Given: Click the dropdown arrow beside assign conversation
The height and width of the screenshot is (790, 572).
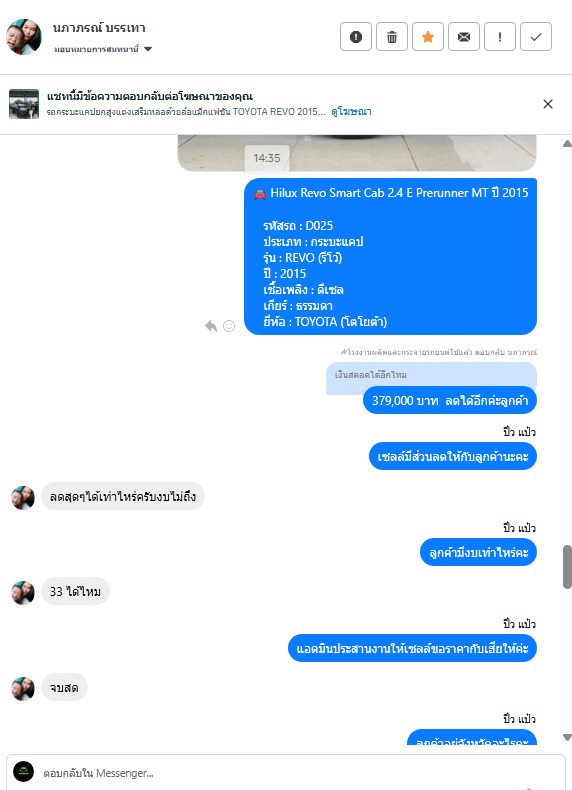Looking at the screenshot, I should tap(148, 49).
